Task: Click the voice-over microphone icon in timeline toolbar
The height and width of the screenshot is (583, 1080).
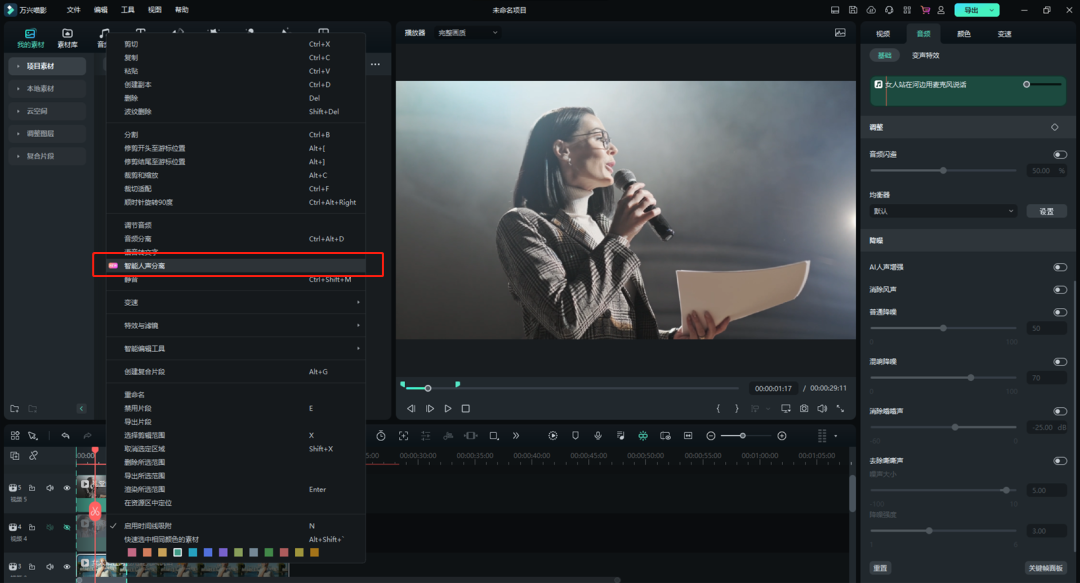Action: (598, 436)
